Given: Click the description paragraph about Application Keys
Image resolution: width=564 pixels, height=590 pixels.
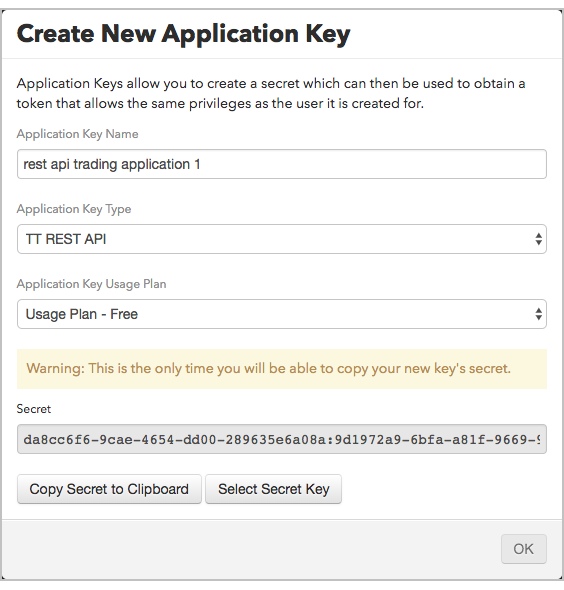Looking at the screenshot, I should pyautogui.click(x=271, y=93).
